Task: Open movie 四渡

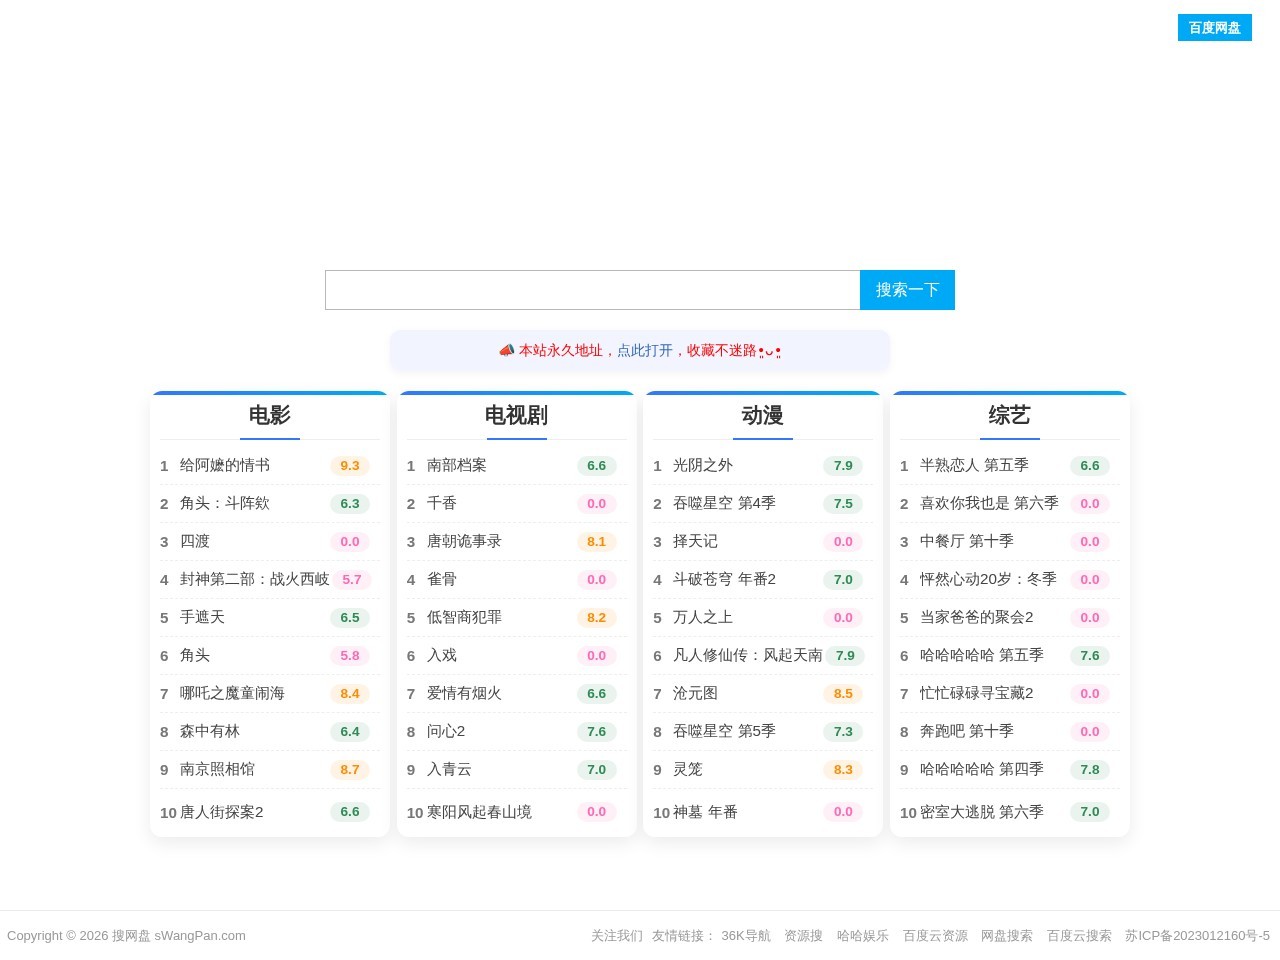Action: pos(195,541)
